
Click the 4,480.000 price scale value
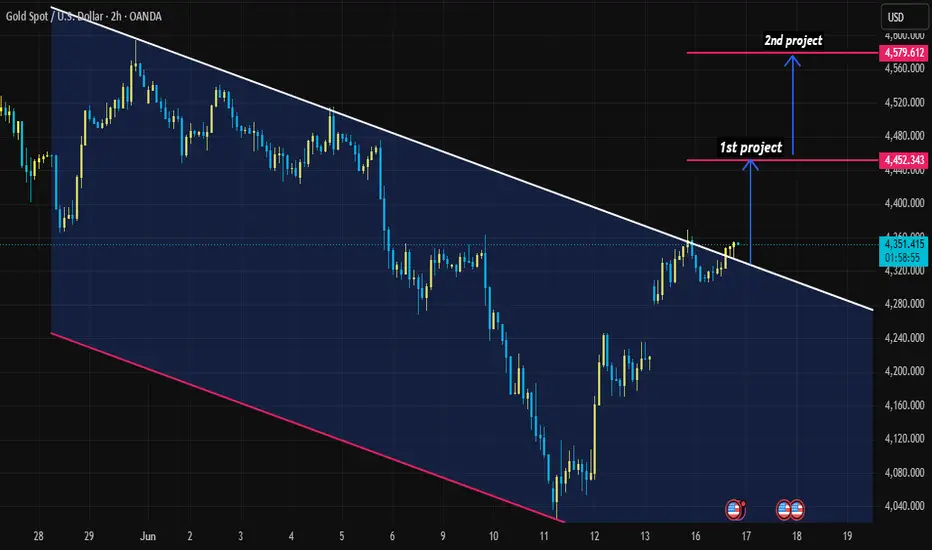(x=904, y=136)
